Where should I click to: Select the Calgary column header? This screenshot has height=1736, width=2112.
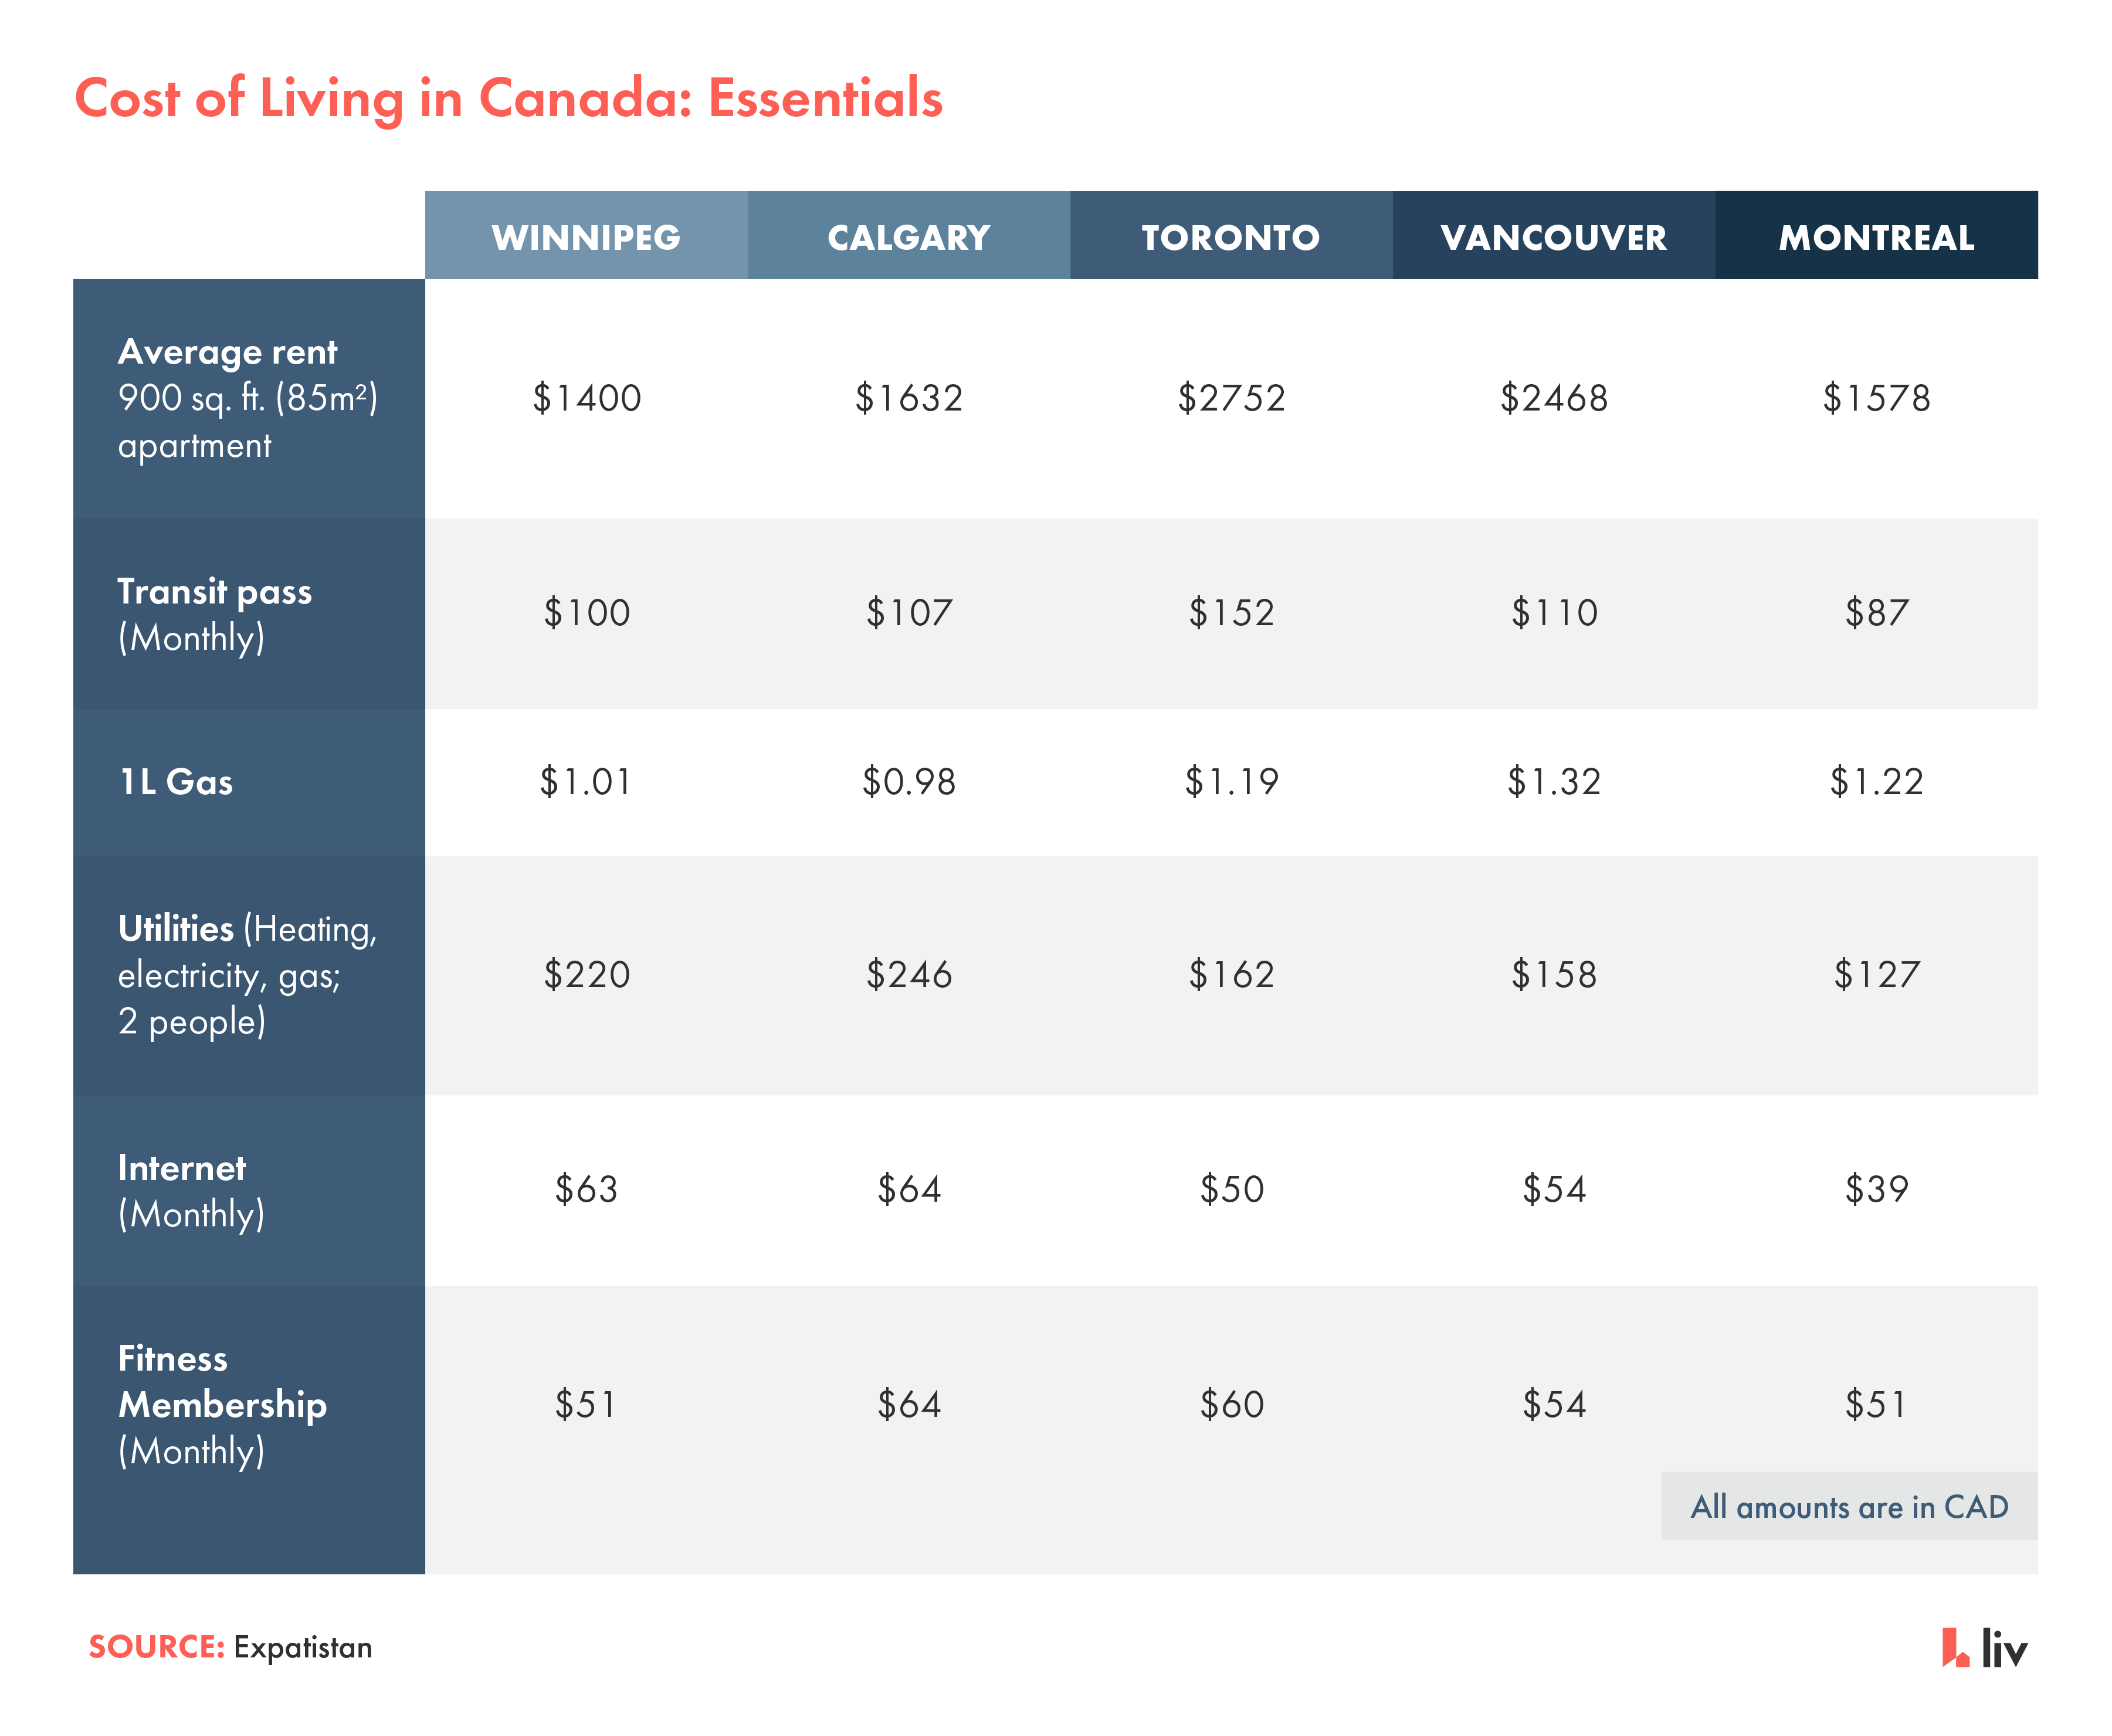(x=909, y=235)
